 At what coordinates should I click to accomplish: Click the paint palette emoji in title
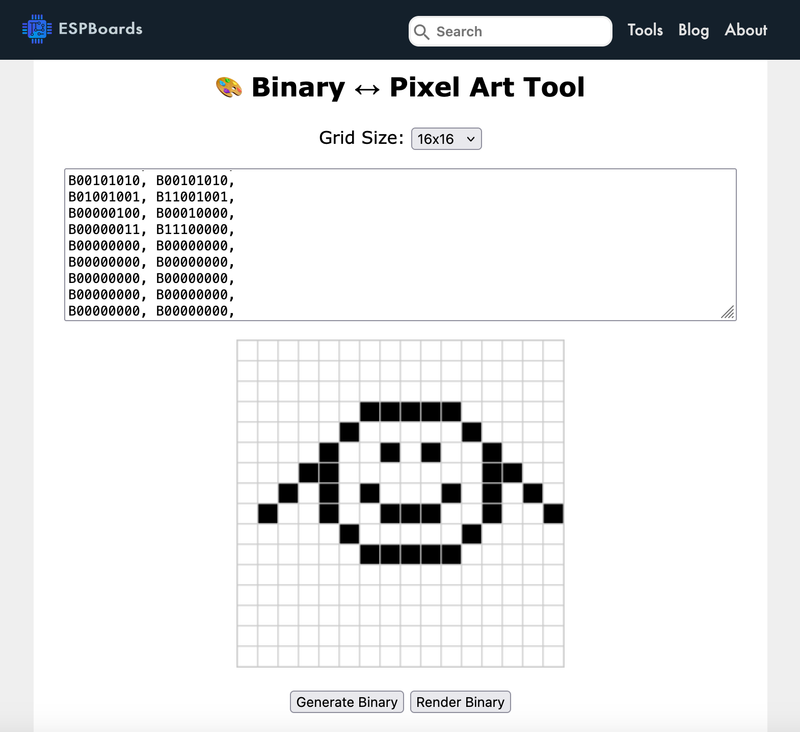point(229,87)
